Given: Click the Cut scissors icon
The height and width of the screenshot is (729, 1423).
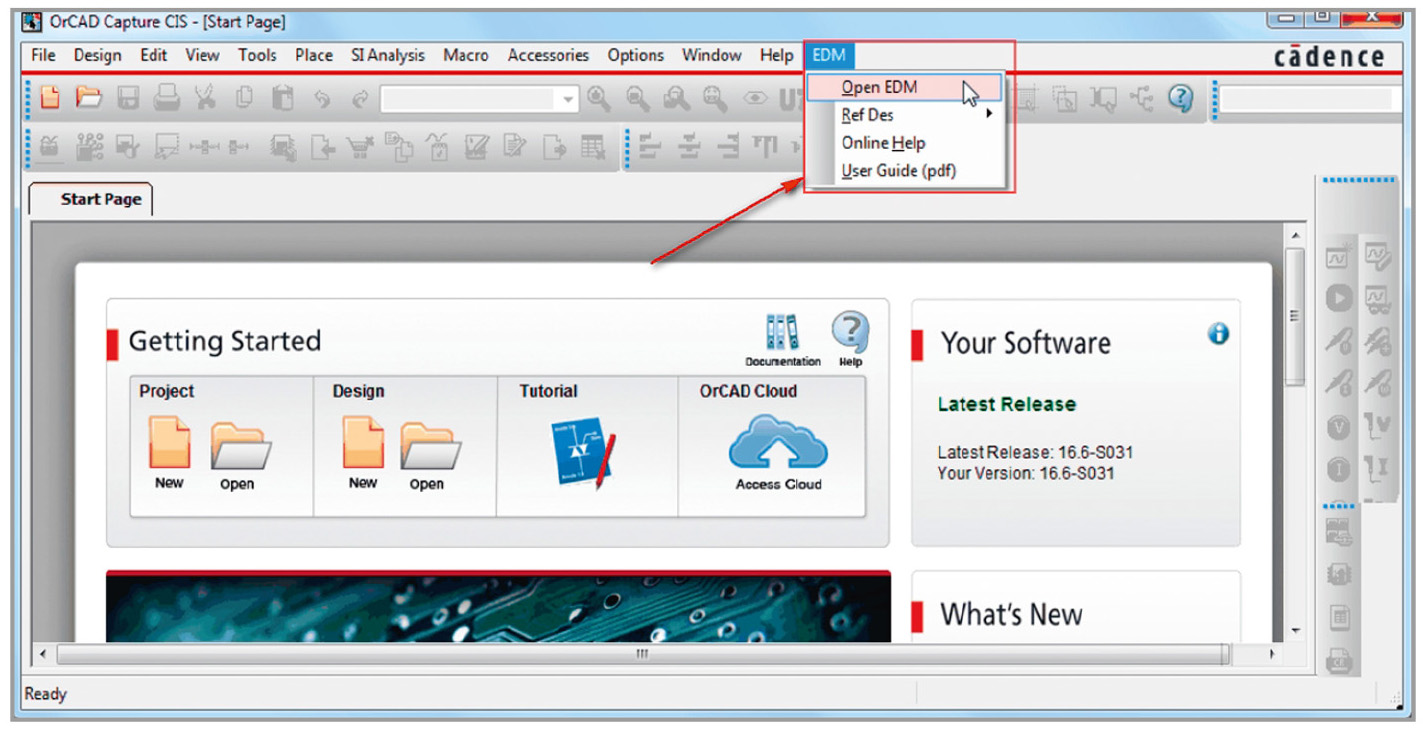Looking at the screenshot, I should [205, 97].
